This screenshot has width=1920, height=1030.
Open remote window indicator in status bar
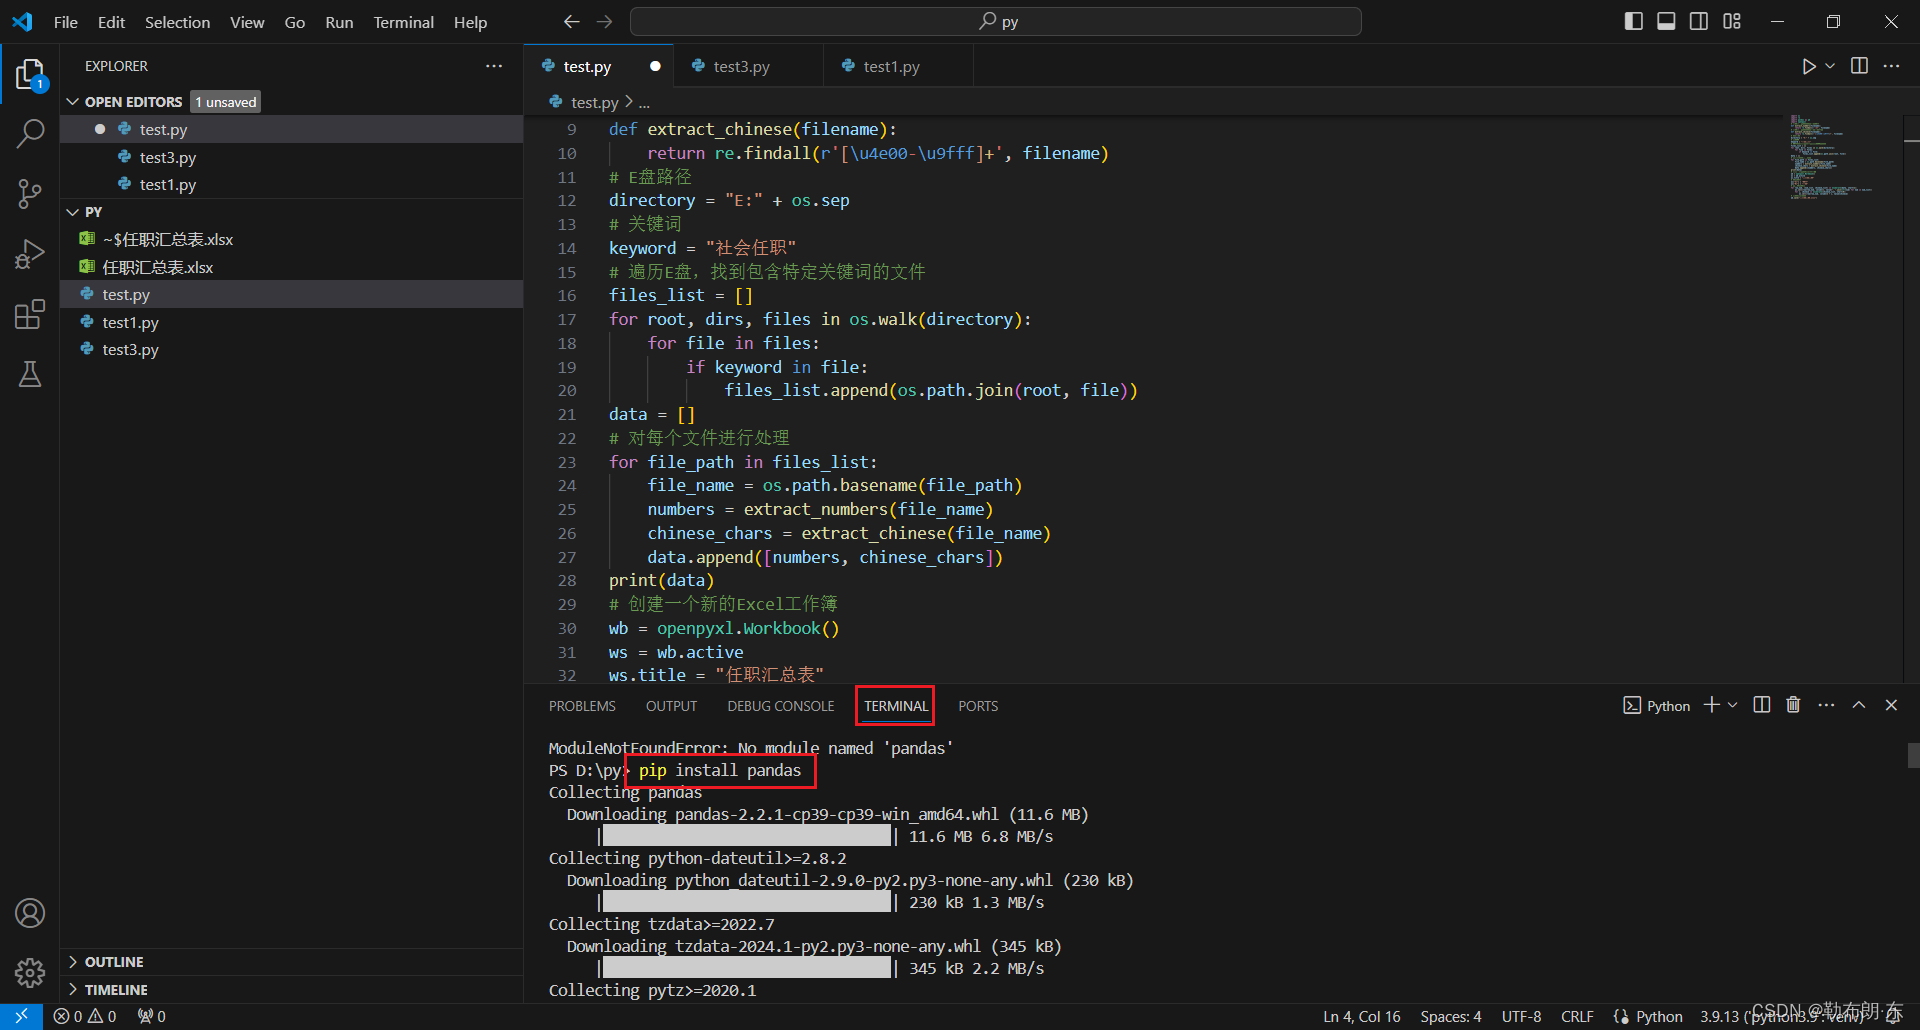coord(21,1016)
